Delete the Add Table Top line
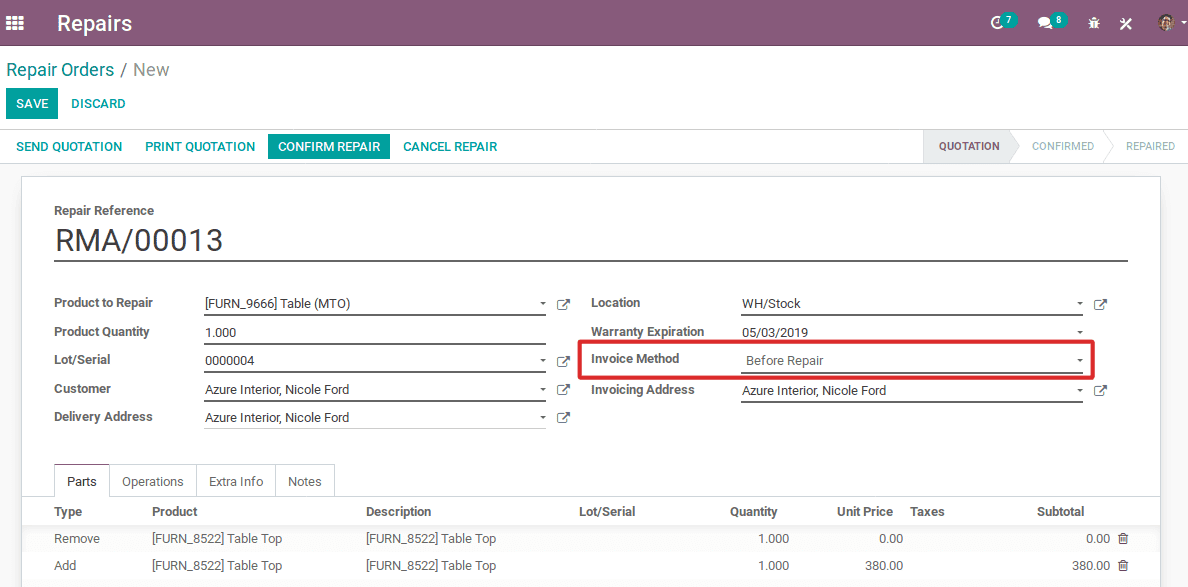This screenshot has height=587, width=1188. tap(1123, 566)
